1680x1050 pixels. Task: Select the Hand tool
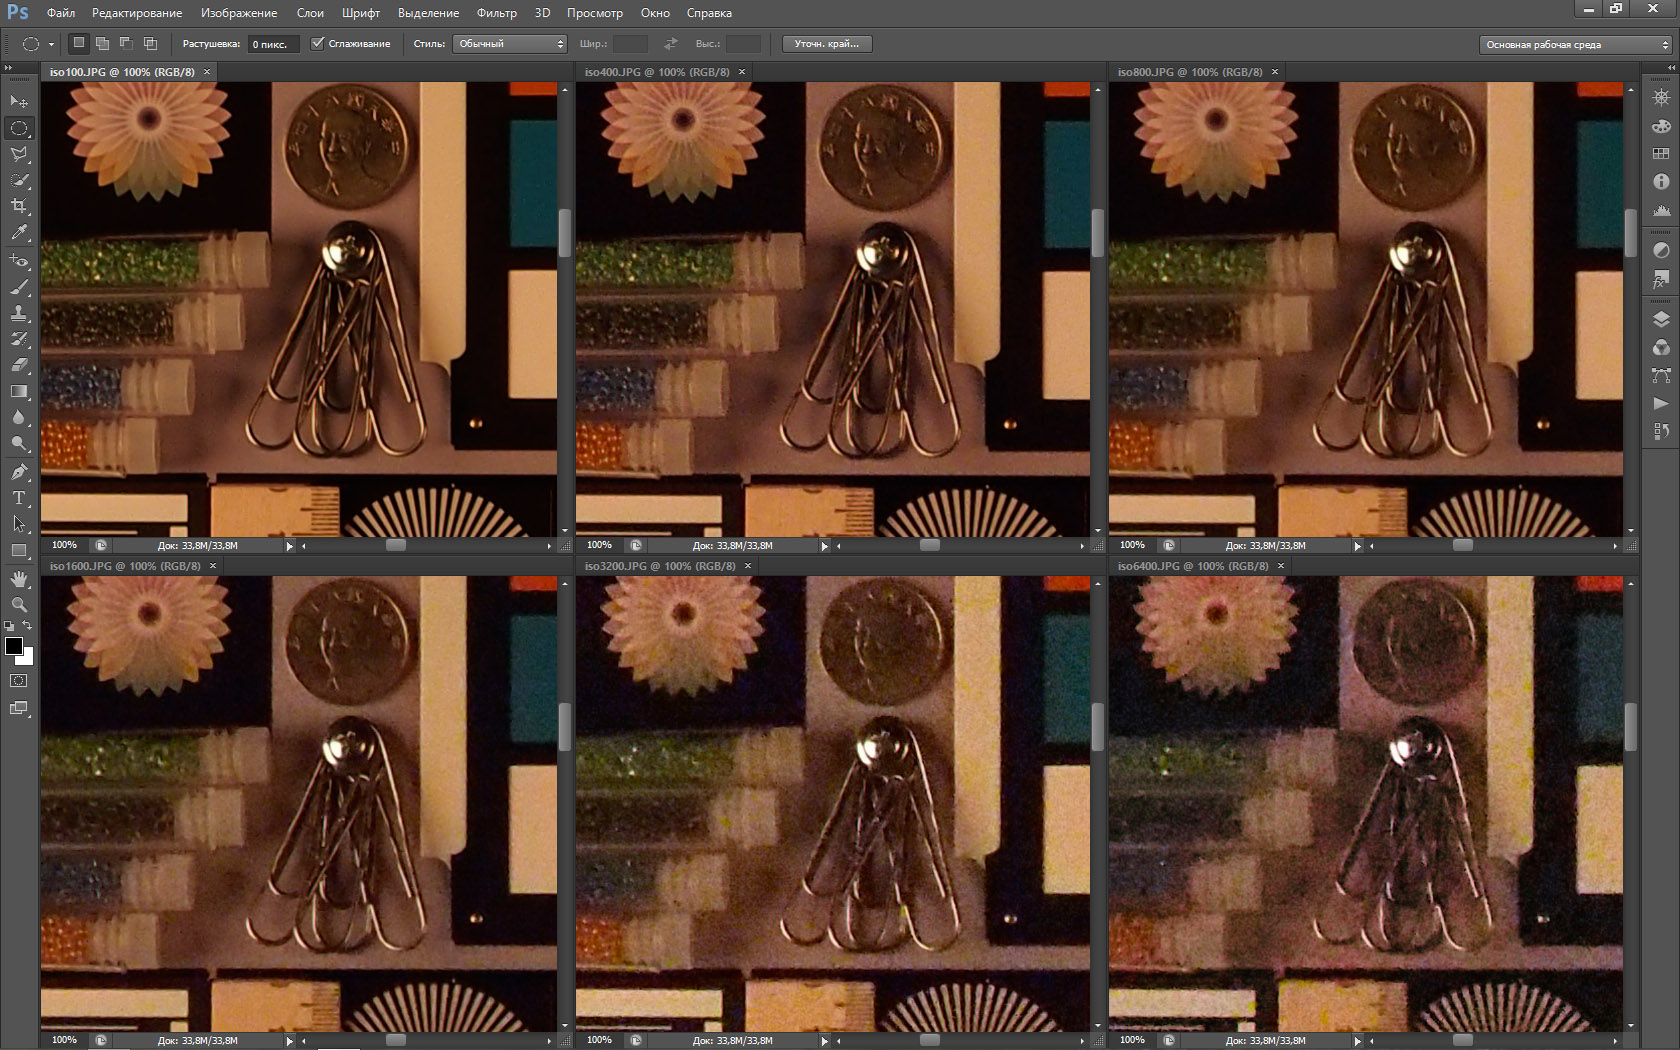click(x=19, y=579)
